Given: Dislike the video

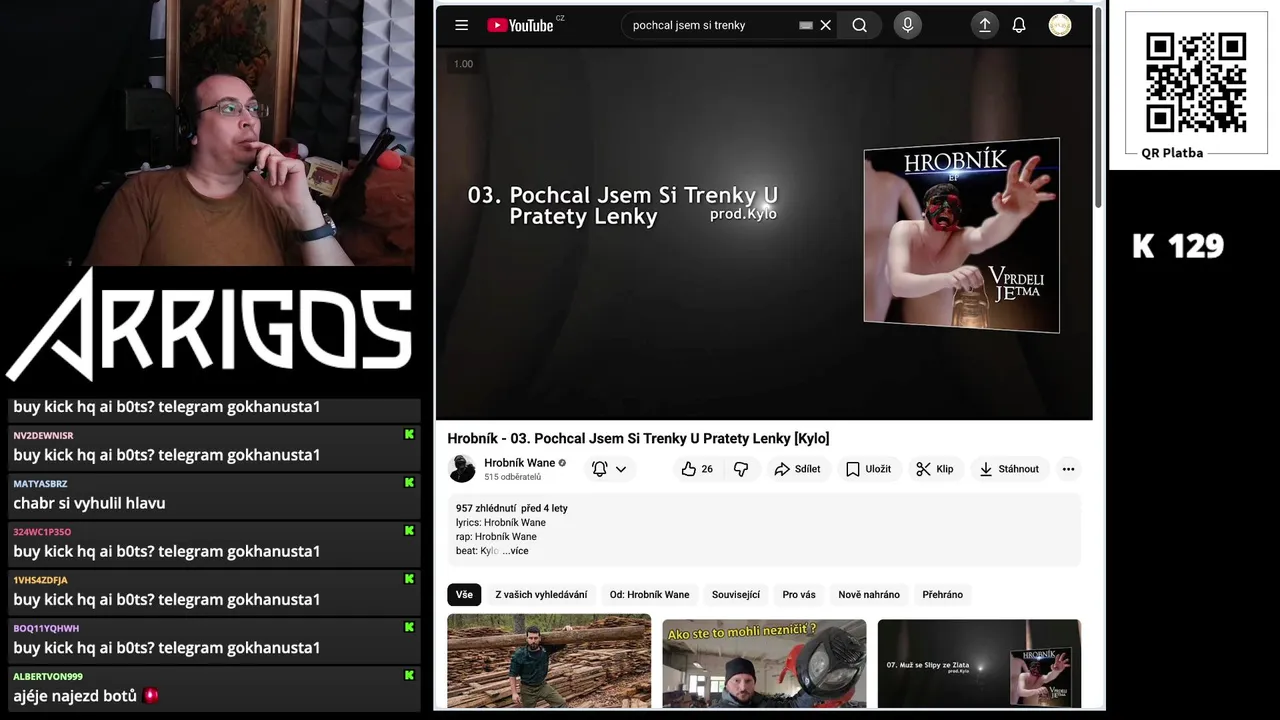Looking at the screenshot, I should tap(741, 469).
